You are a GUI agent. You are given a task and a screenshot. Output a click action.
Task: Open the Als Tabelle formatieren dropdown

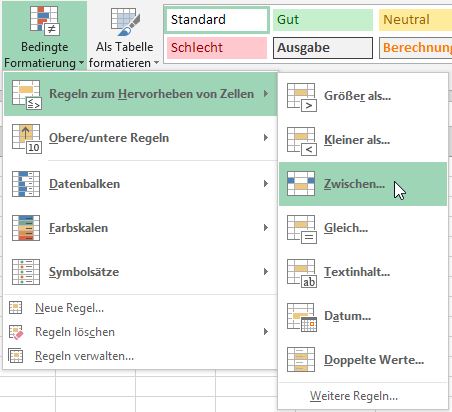tap(124, 36)
